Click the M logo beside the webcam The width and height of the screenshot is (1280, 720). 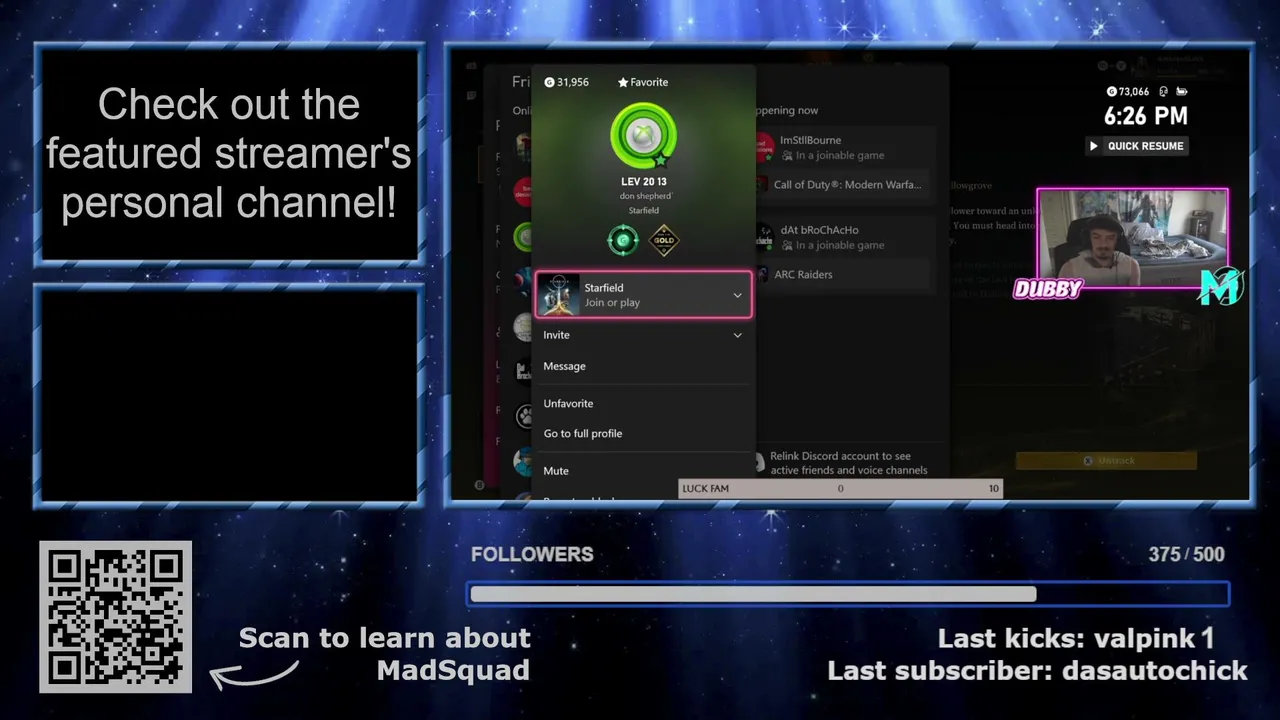[x=1220, y=287]
